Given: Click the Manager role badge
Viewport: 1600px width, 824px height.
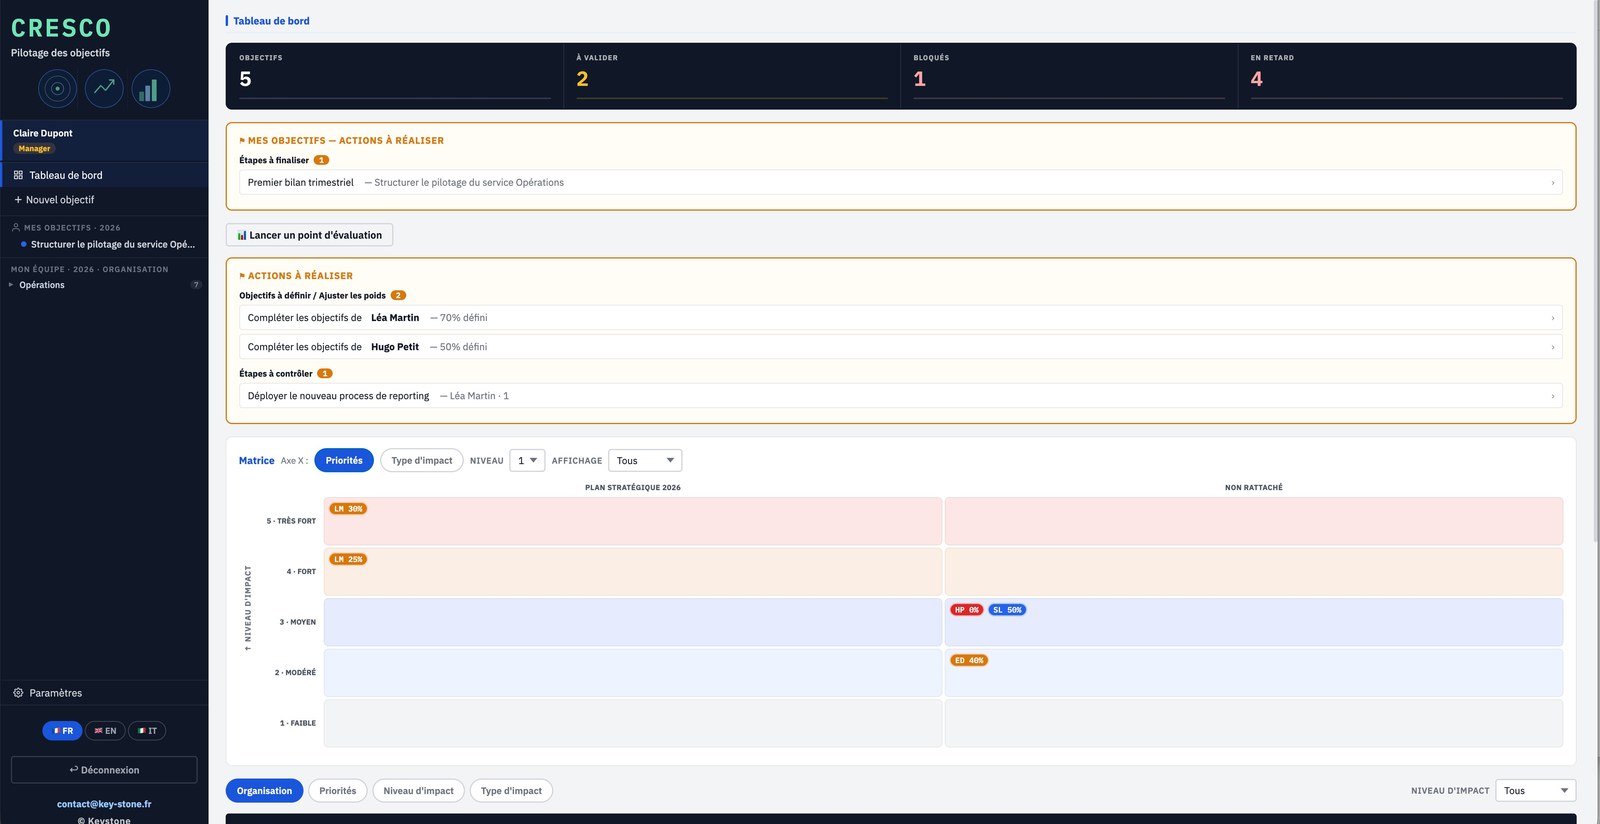Looking at the screenshot, I should pyautogui.click(x=34, y=149).
